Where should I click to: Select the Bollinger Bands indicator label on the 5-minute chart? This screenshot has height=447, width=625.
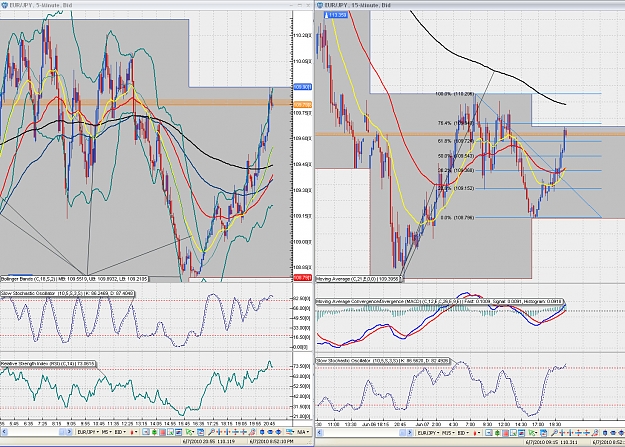click(x=74, y=279)
